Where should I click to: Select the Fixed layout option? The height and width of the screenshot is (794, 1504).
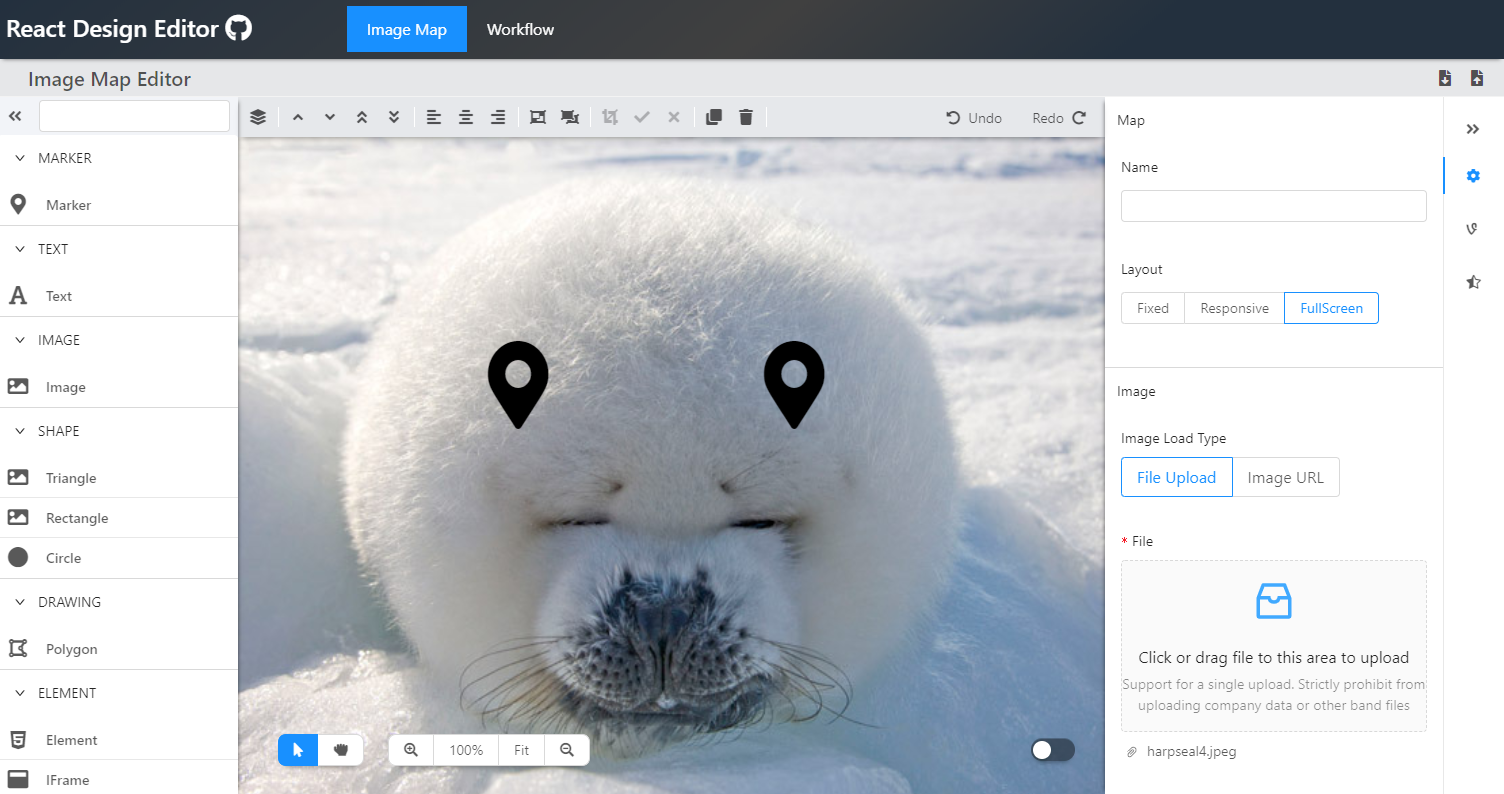tap(1152, 308)
